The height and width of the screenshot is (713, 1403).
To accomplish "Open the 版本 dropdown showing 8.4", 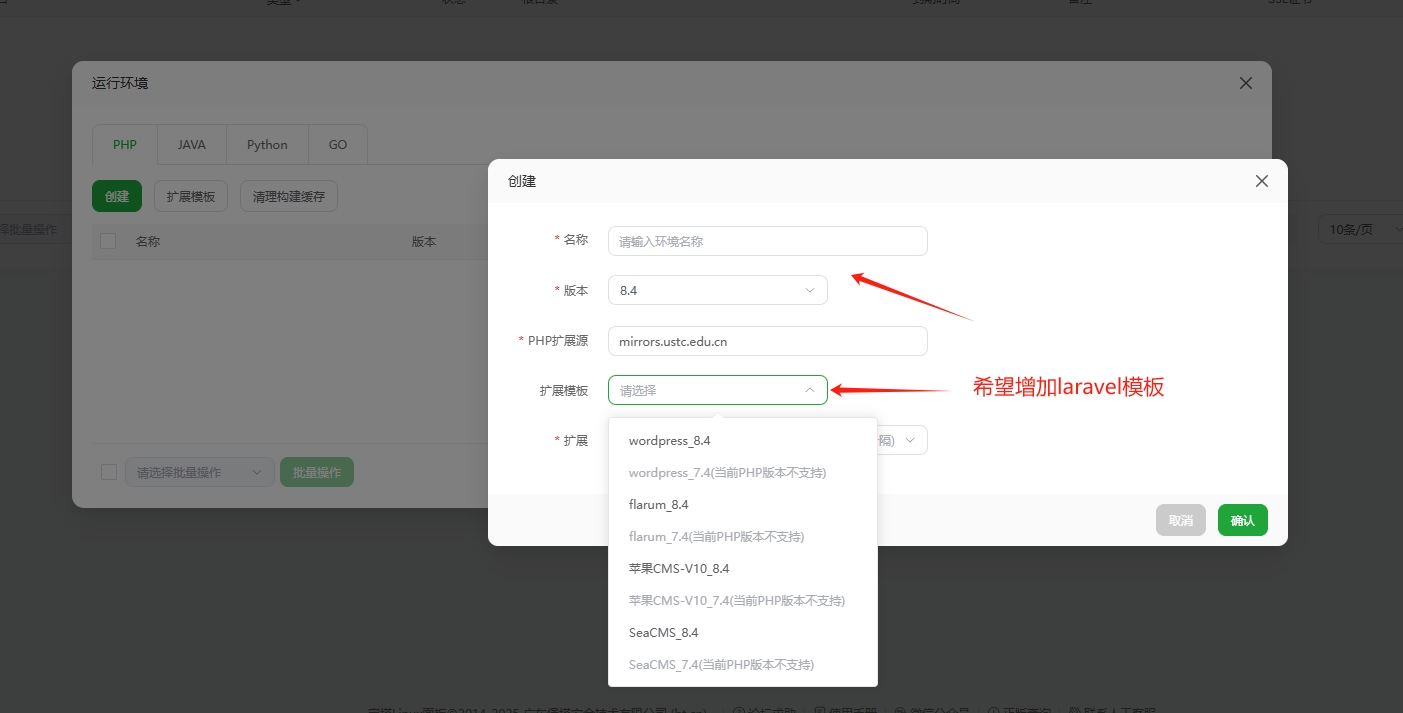I will coord(717,290).
